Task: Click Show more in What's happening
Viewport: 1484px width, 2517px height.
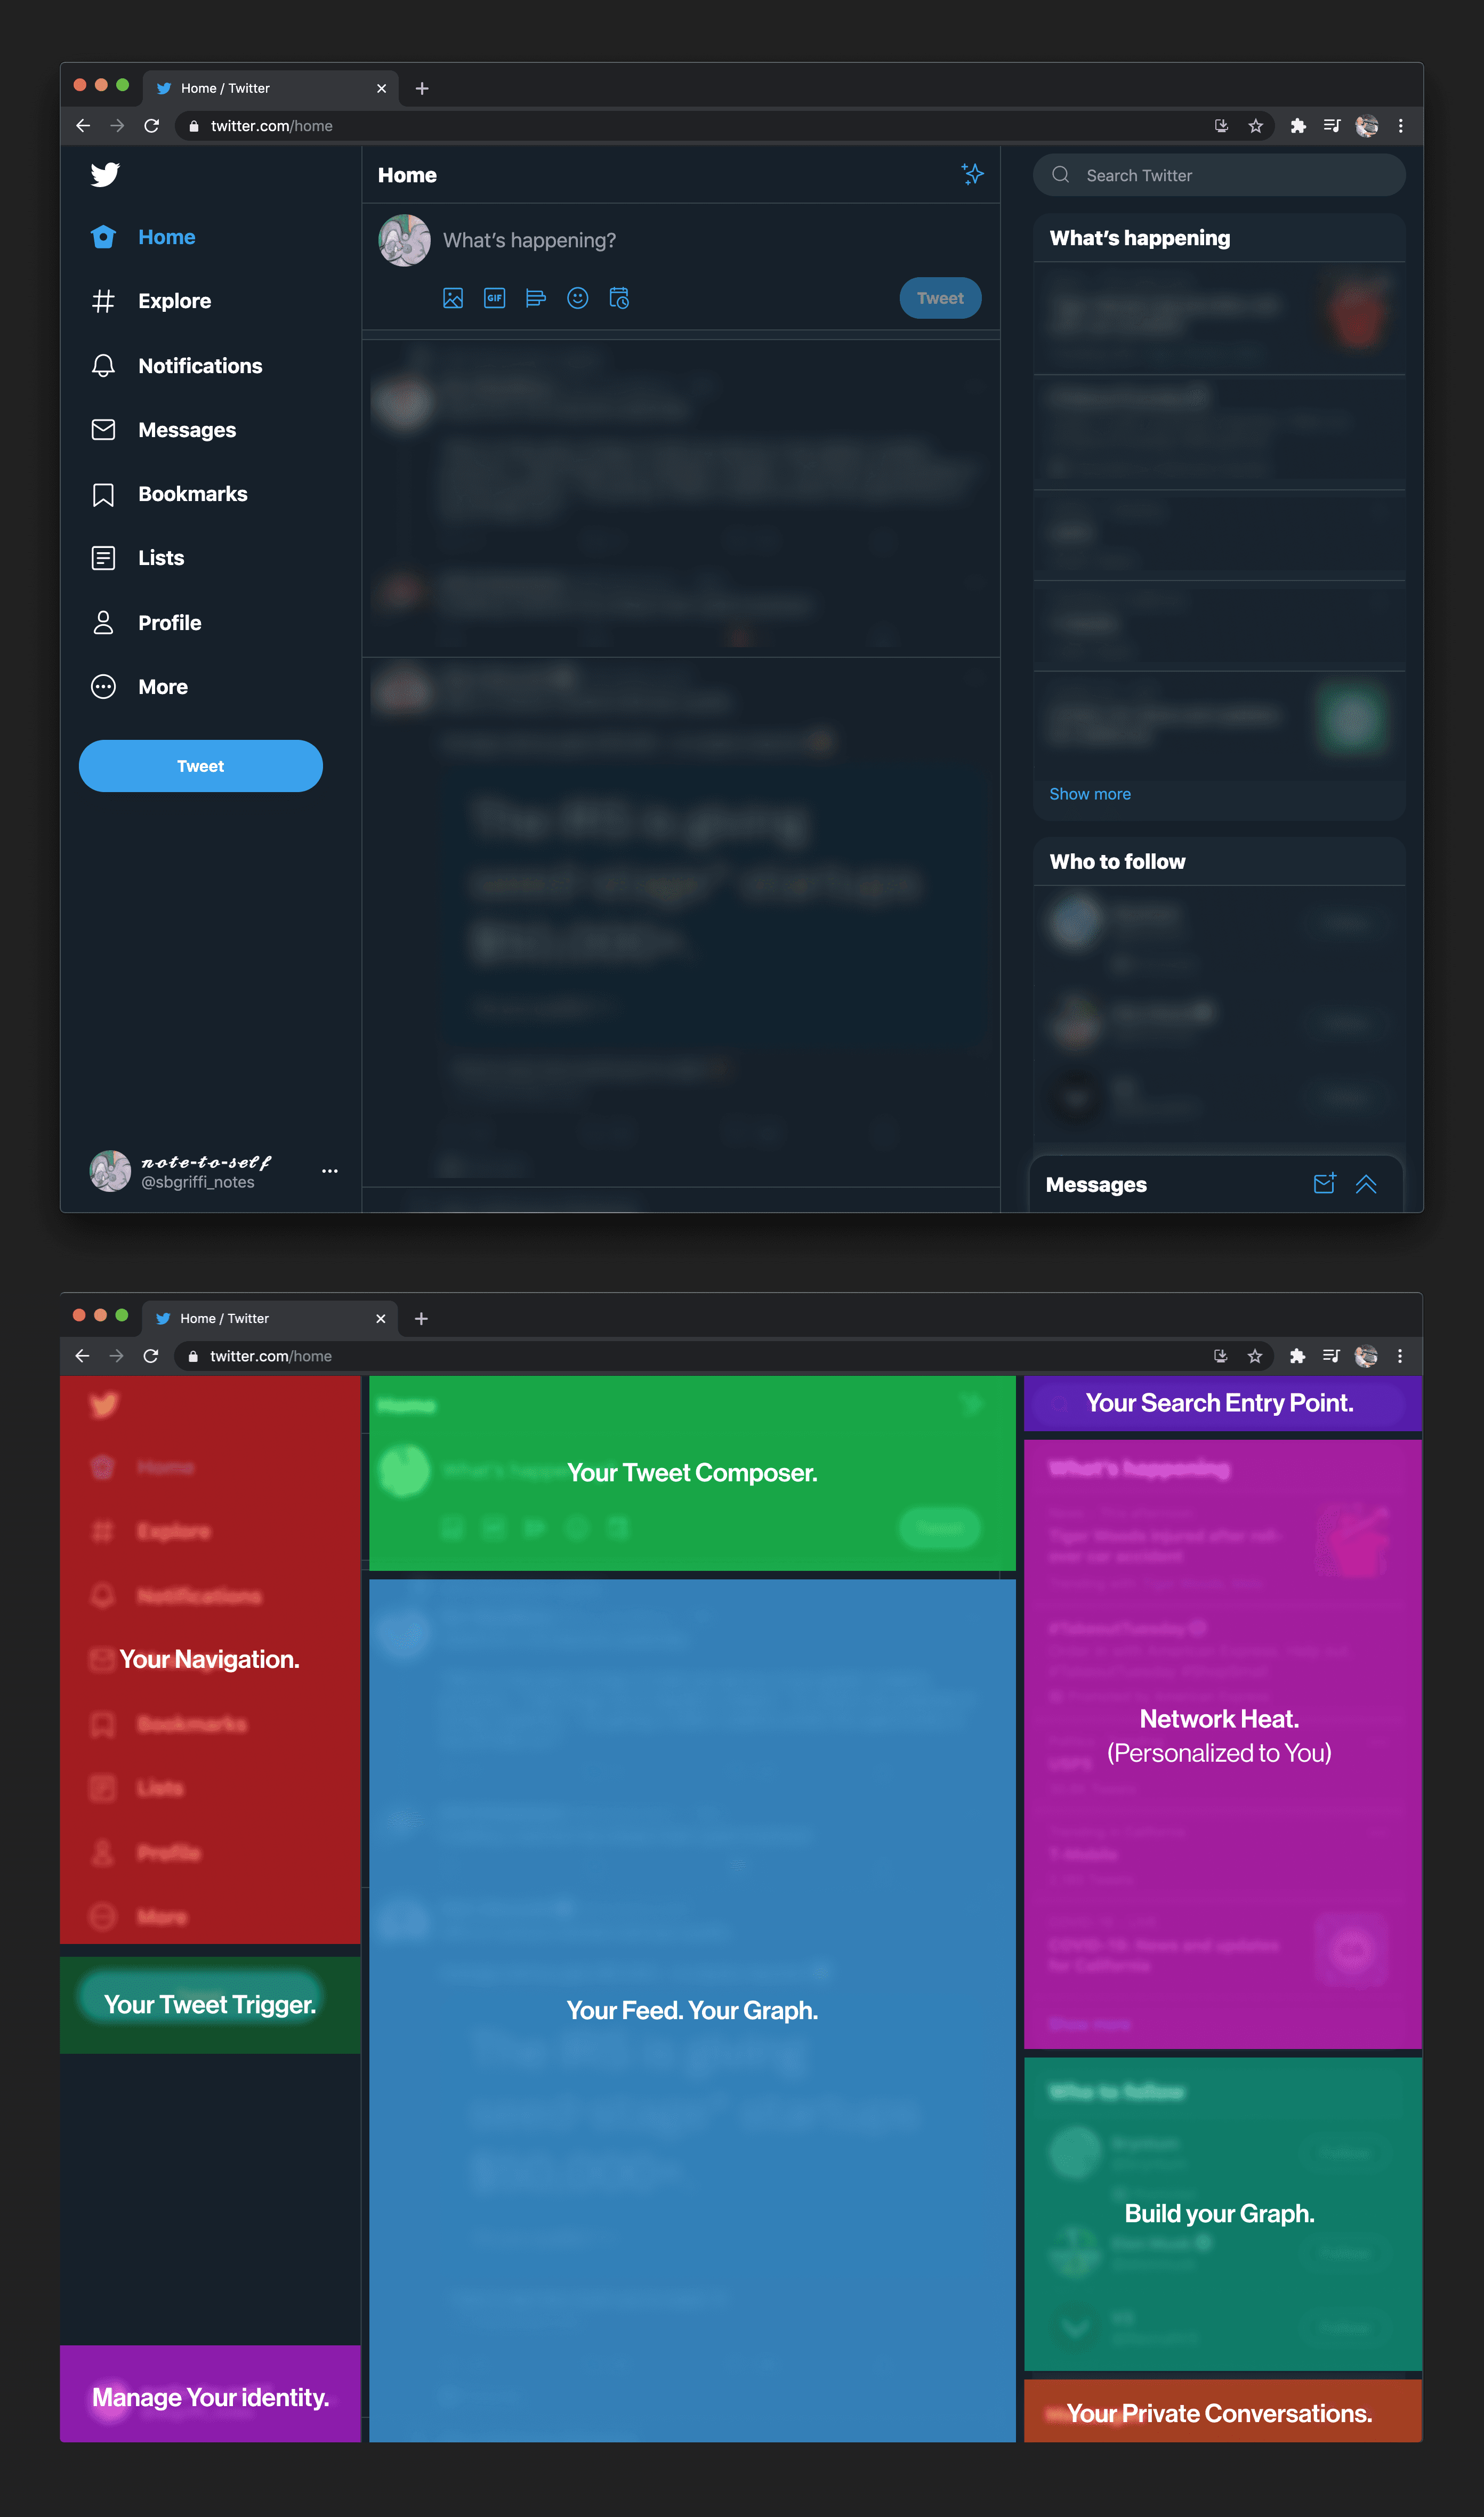Action: click(1090, 793)
